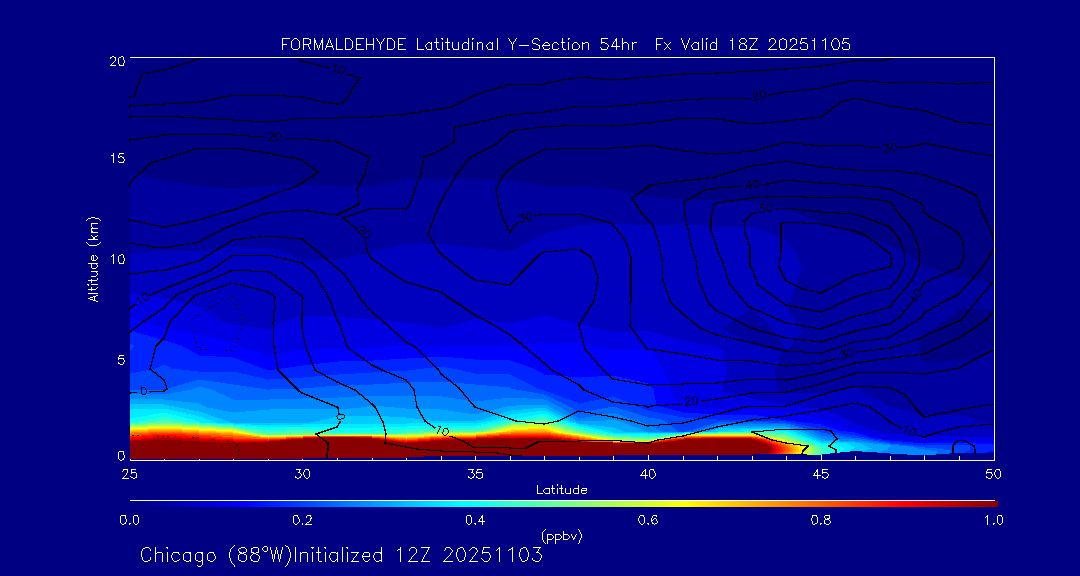This screenshot has width=1080, height=576.
Task: Click the "50" contour label in the jet core
Action: [x=765, y=209]
